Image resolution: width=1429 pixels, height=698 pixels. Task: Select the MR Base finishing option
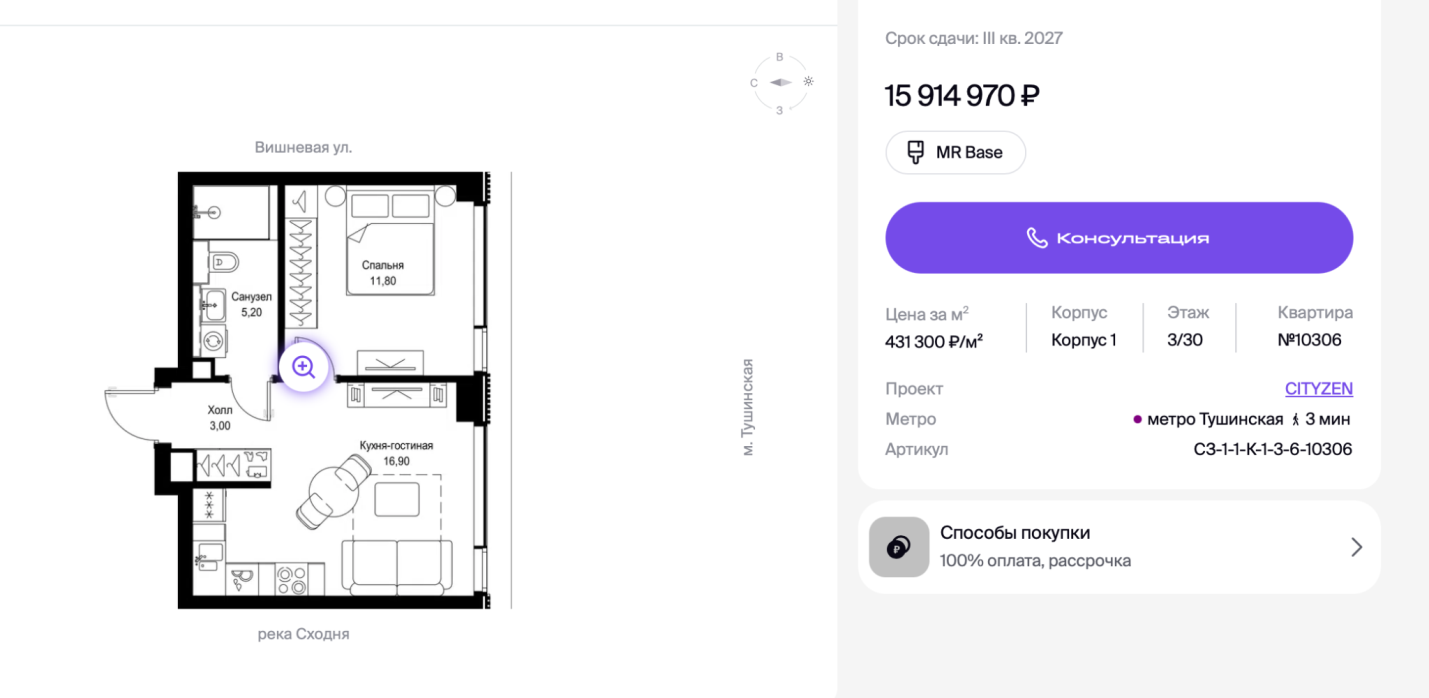coord(955,152)
